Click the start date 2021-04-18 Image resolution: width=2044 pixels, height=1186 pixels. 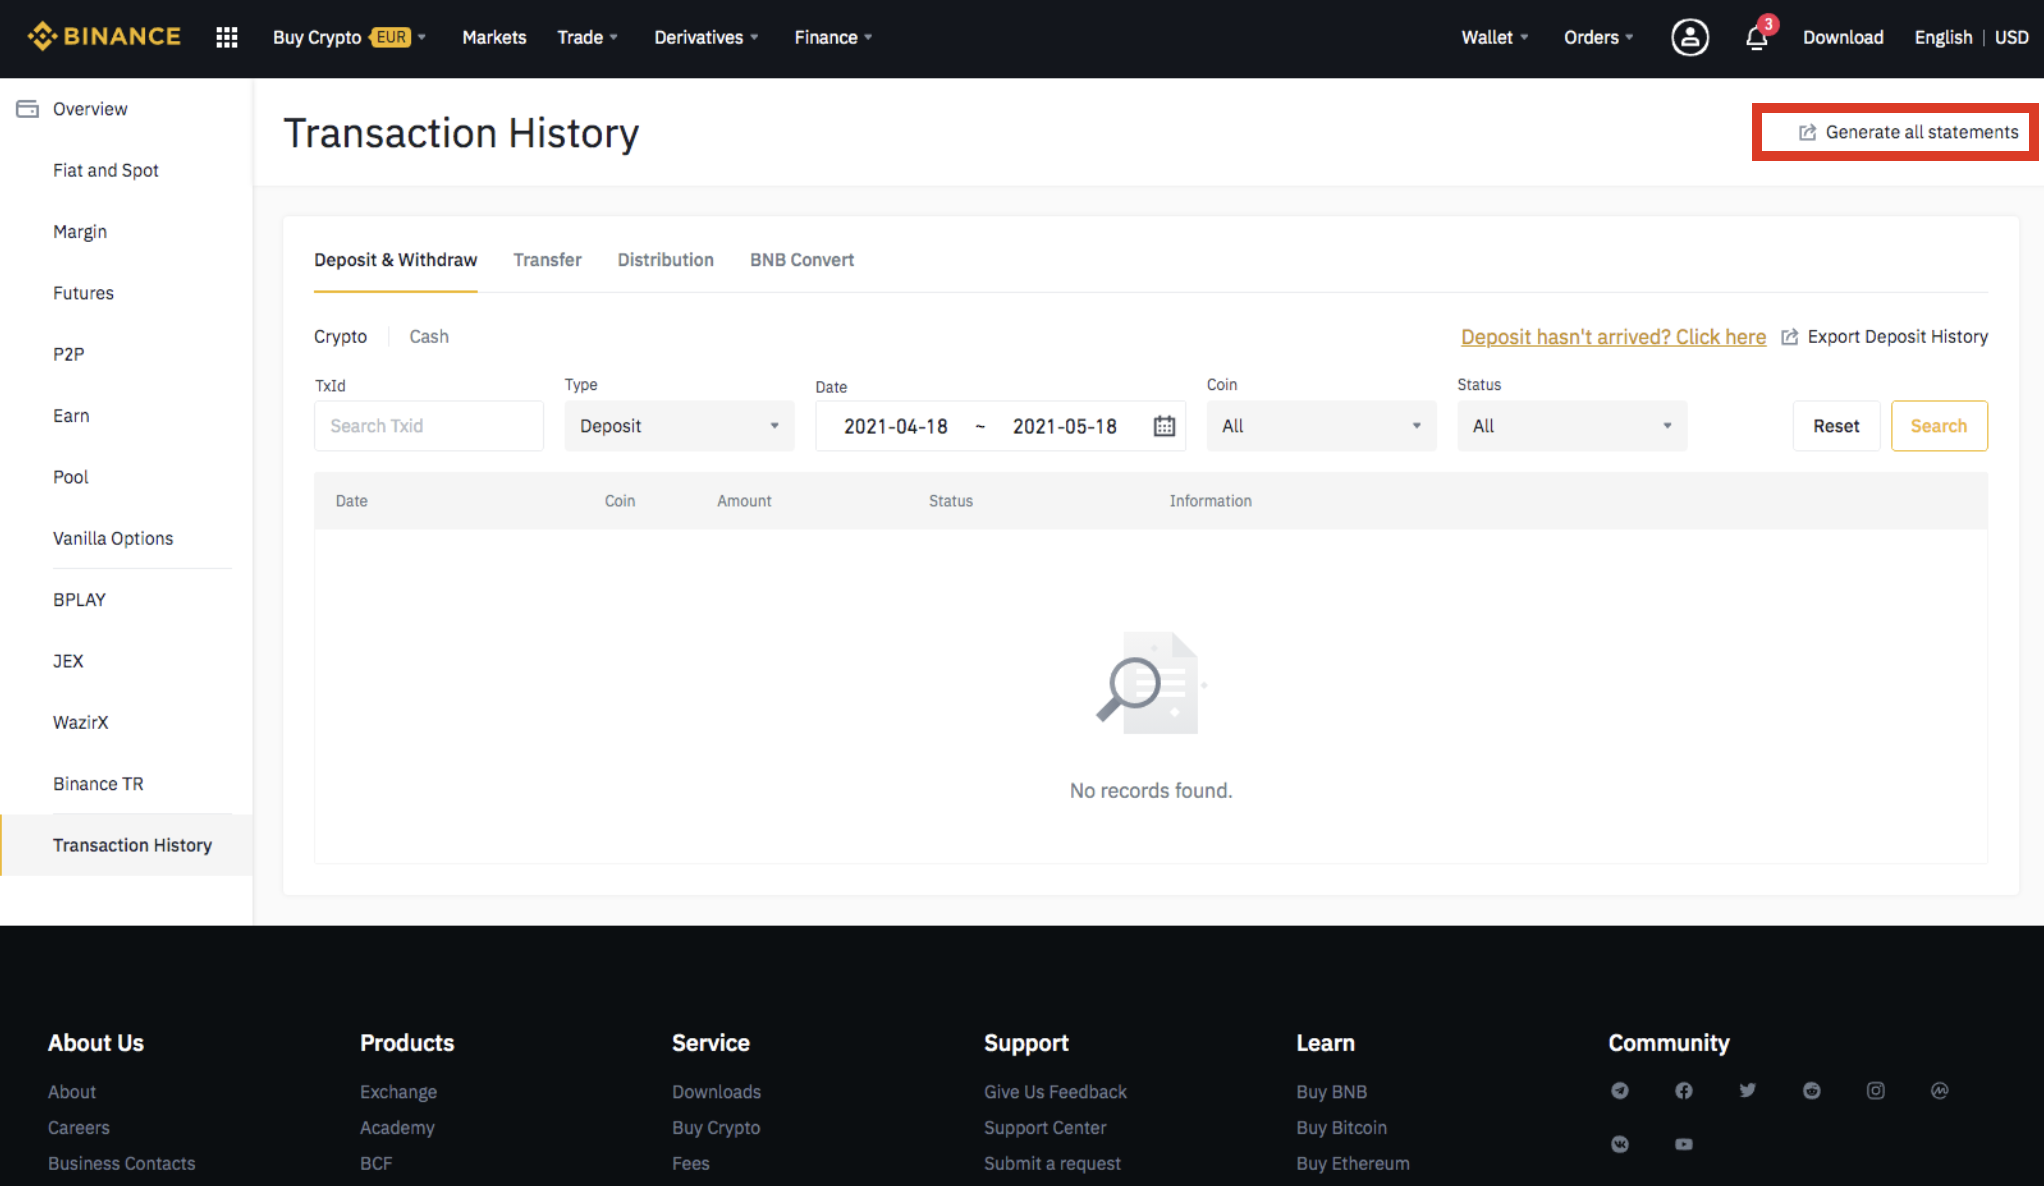tap(896, 426)
